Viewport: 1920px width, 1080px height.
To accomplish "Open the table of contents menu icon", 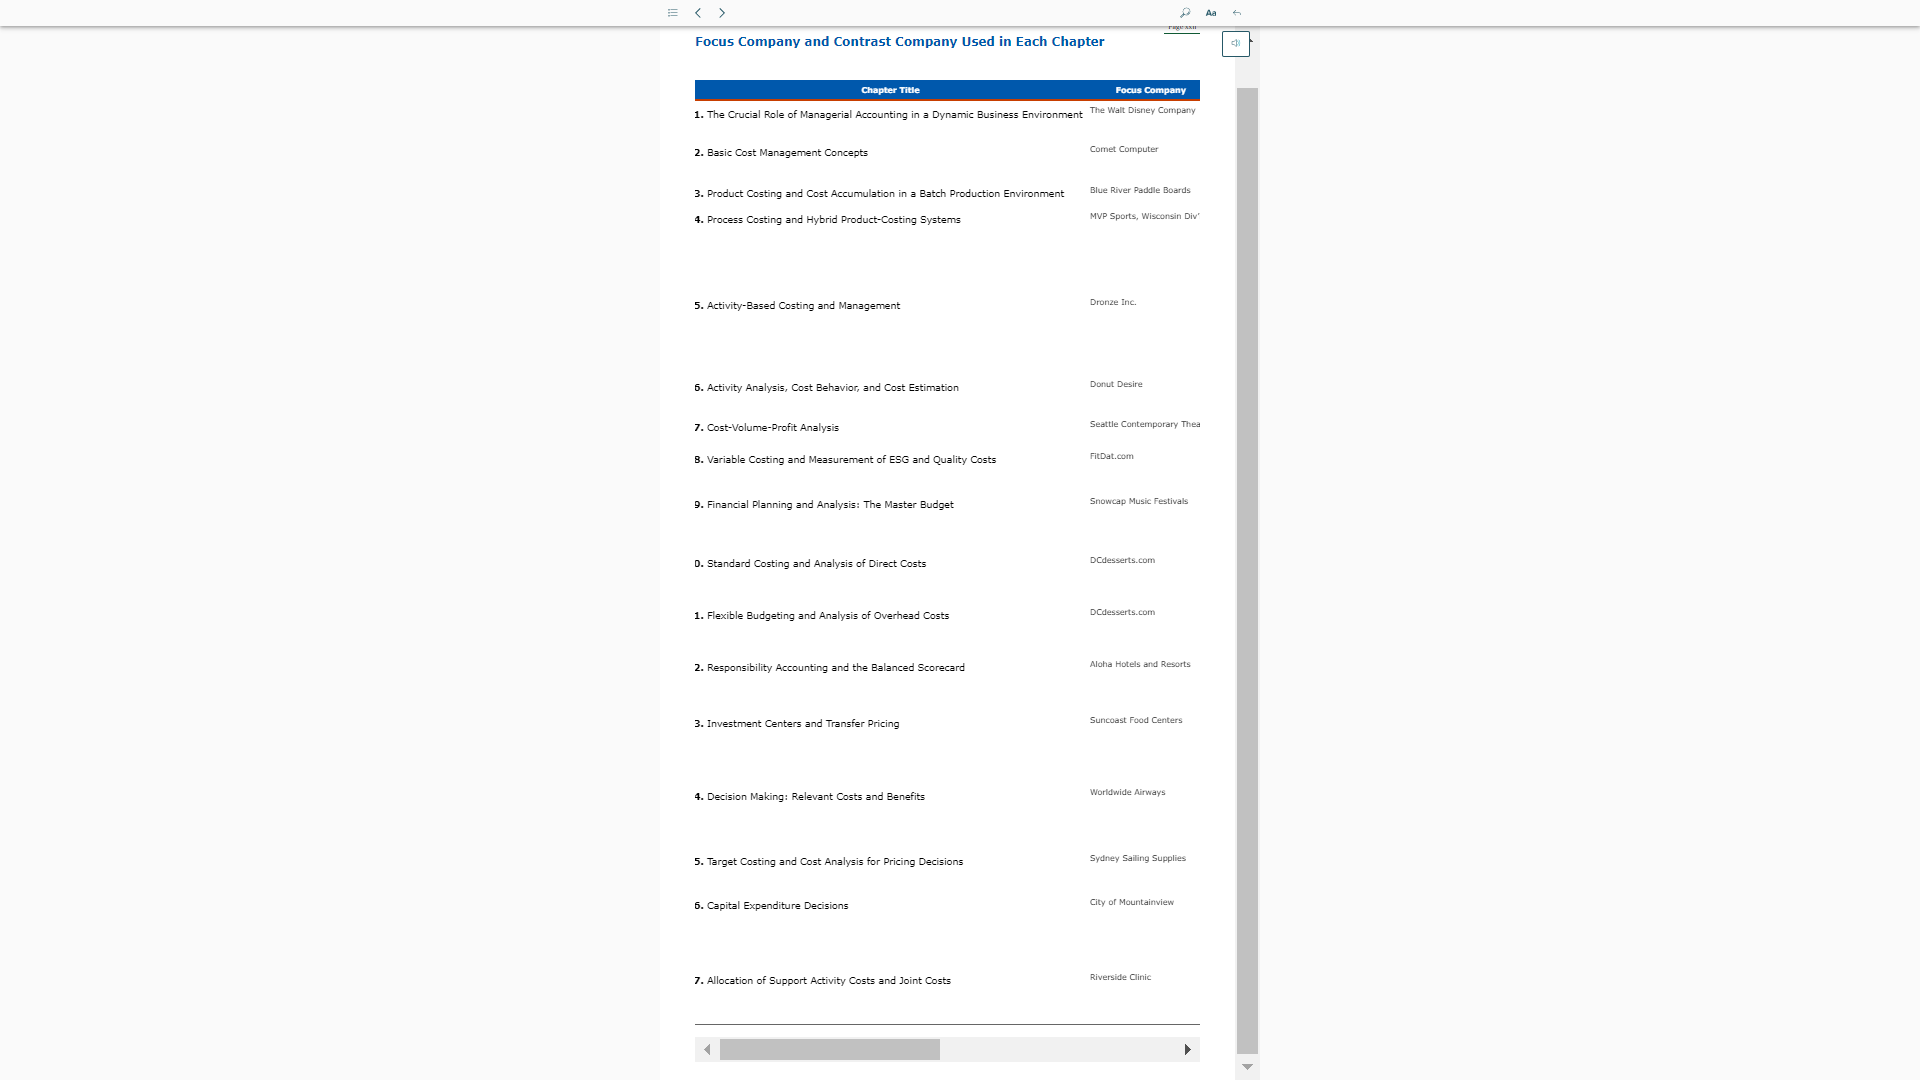I will [x=673, y=13].
